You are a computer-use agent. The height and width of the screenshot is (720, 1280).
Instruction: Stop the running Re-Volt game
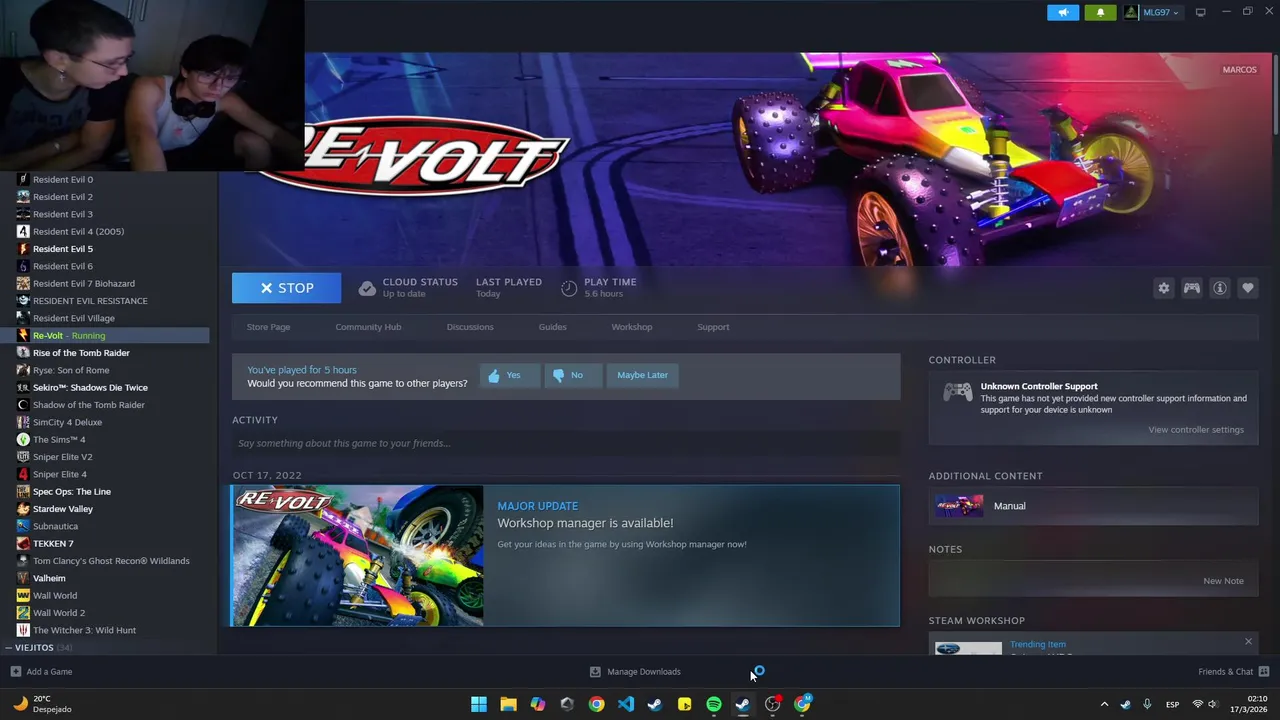286,288
